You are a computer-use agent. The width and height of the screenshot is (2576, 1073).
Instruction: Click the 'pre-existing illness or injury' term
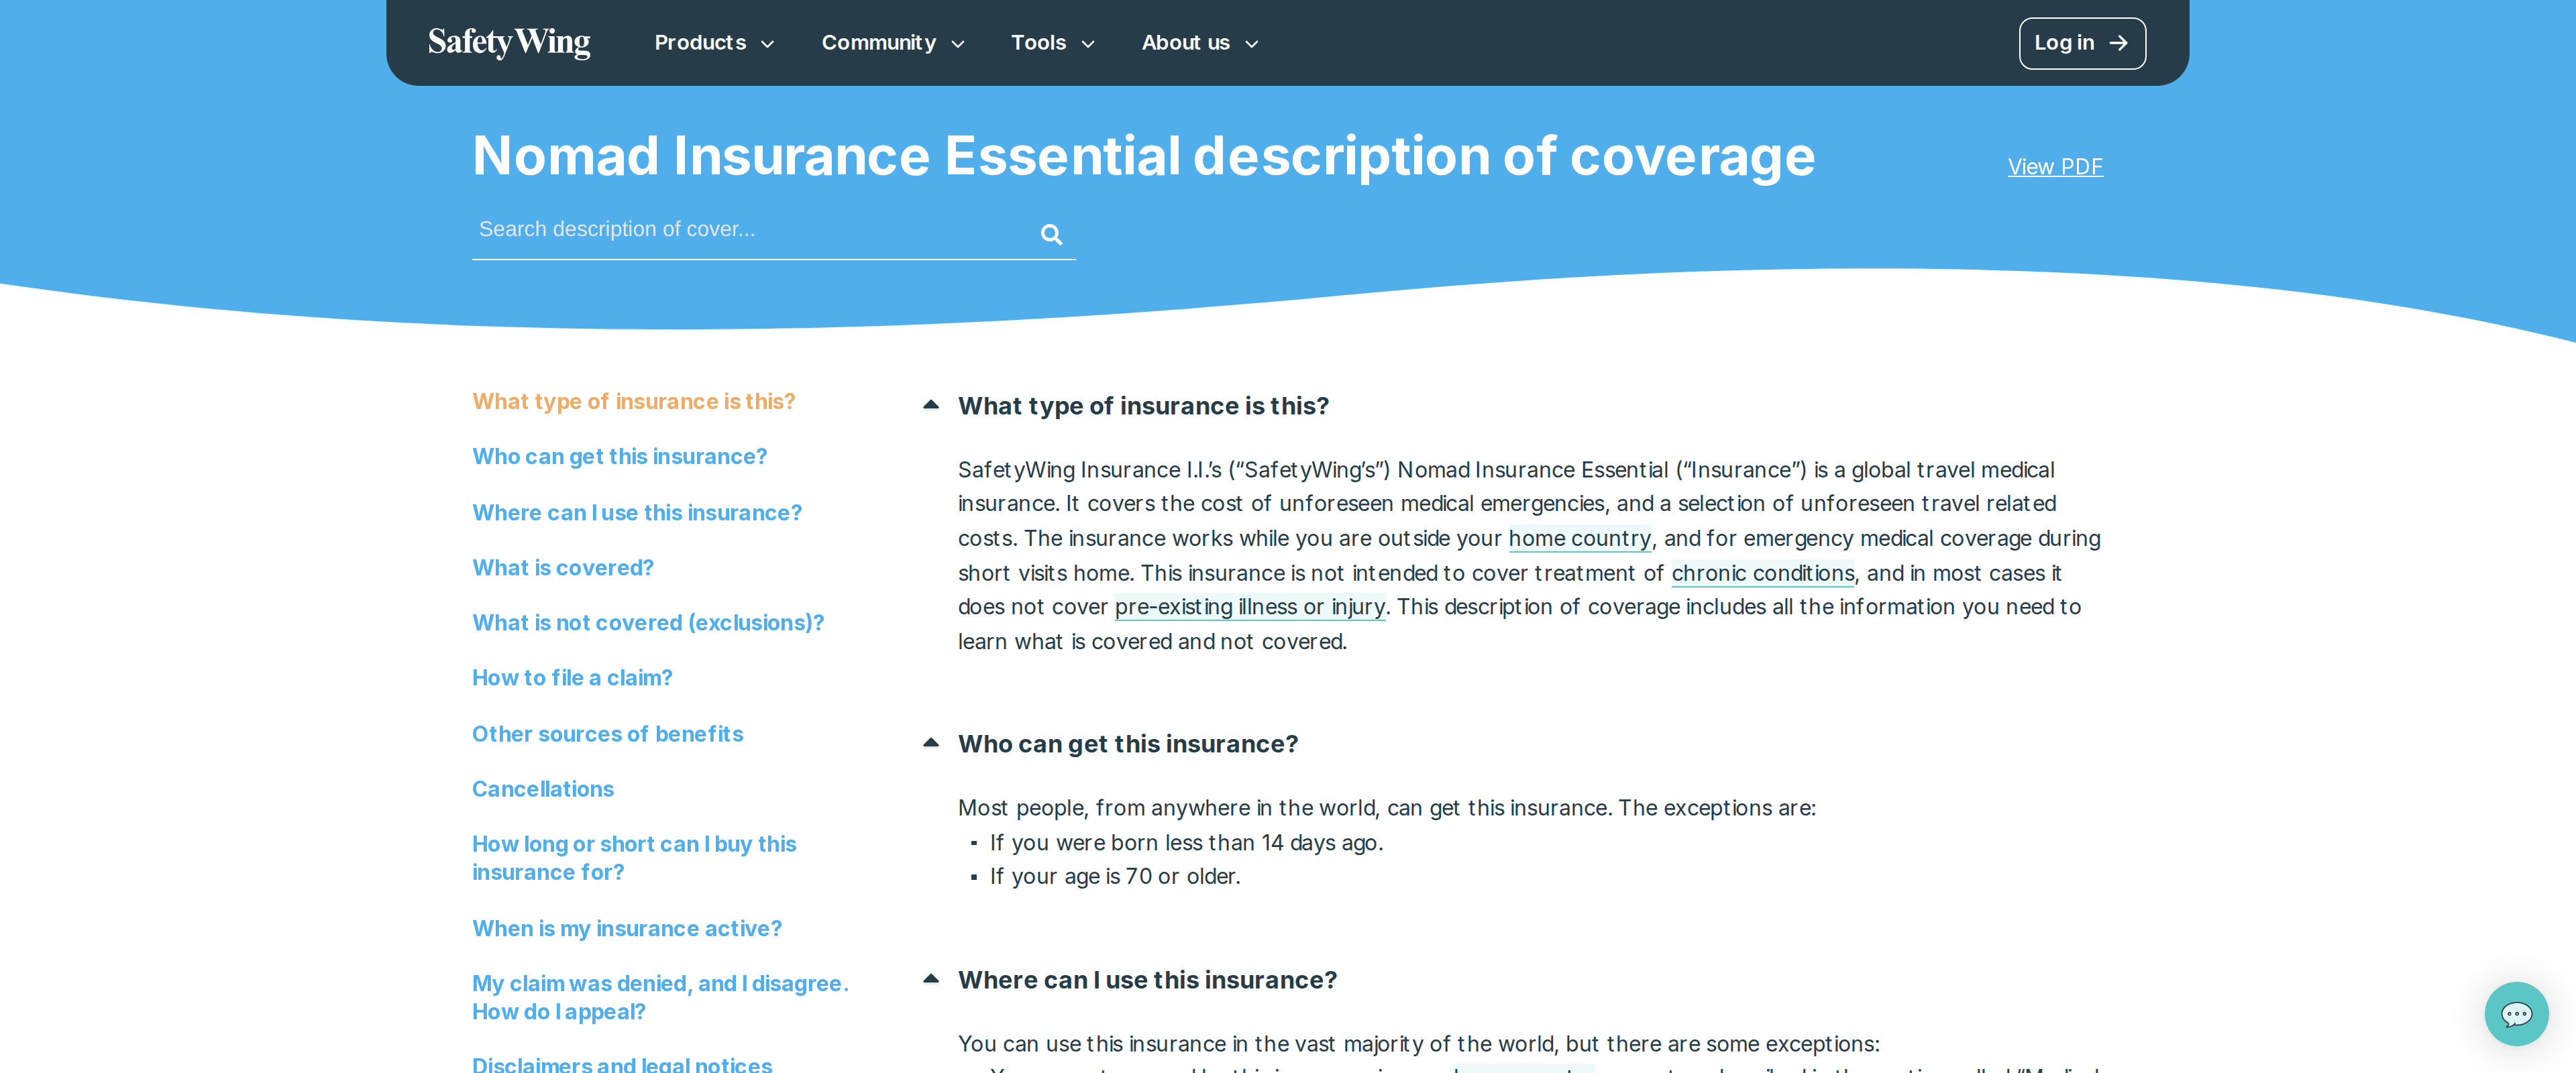click(1250, 606)
